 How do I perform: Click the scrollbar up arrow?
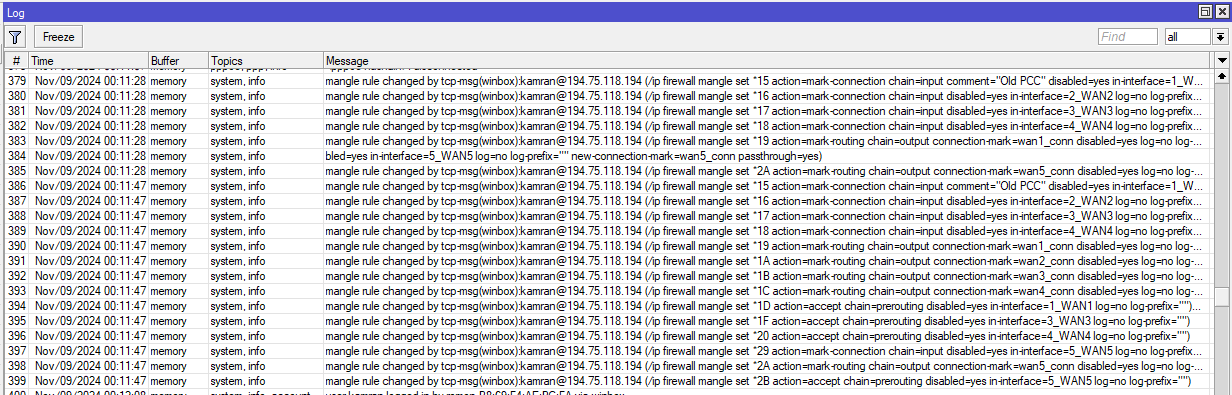1222,76
